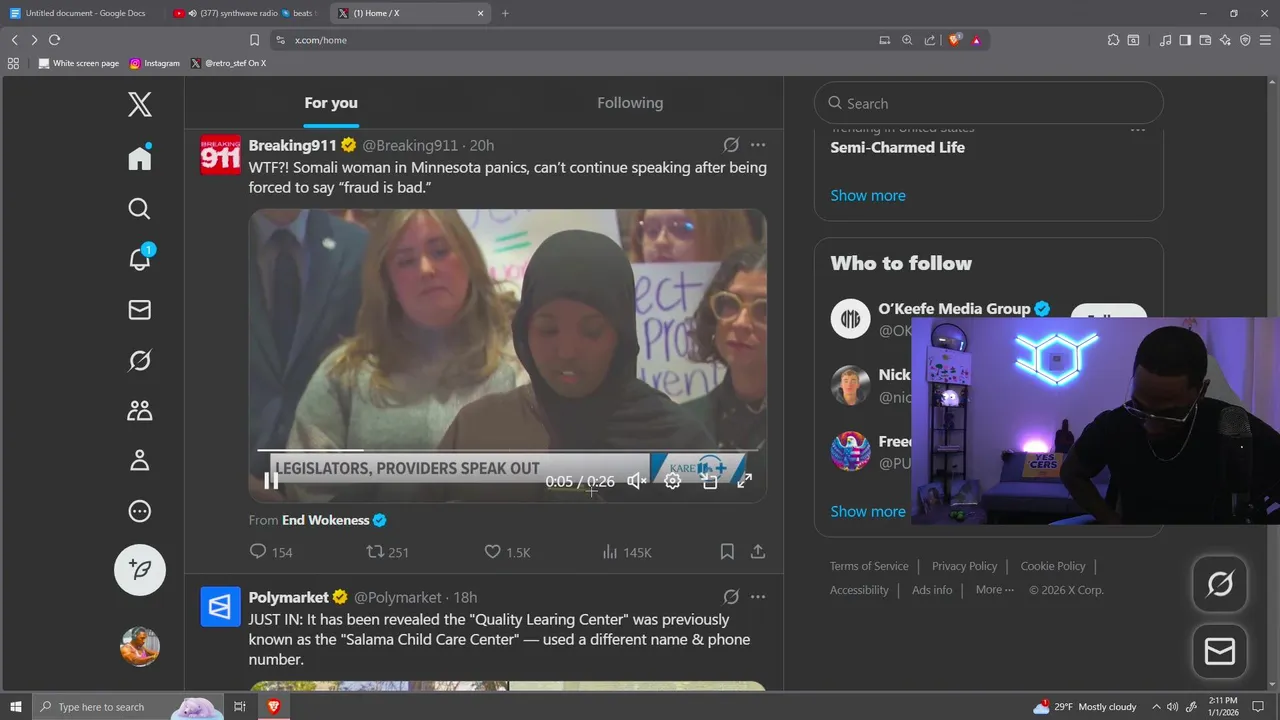
Task: View analytics showing 145K views
Action: (627, 552)
